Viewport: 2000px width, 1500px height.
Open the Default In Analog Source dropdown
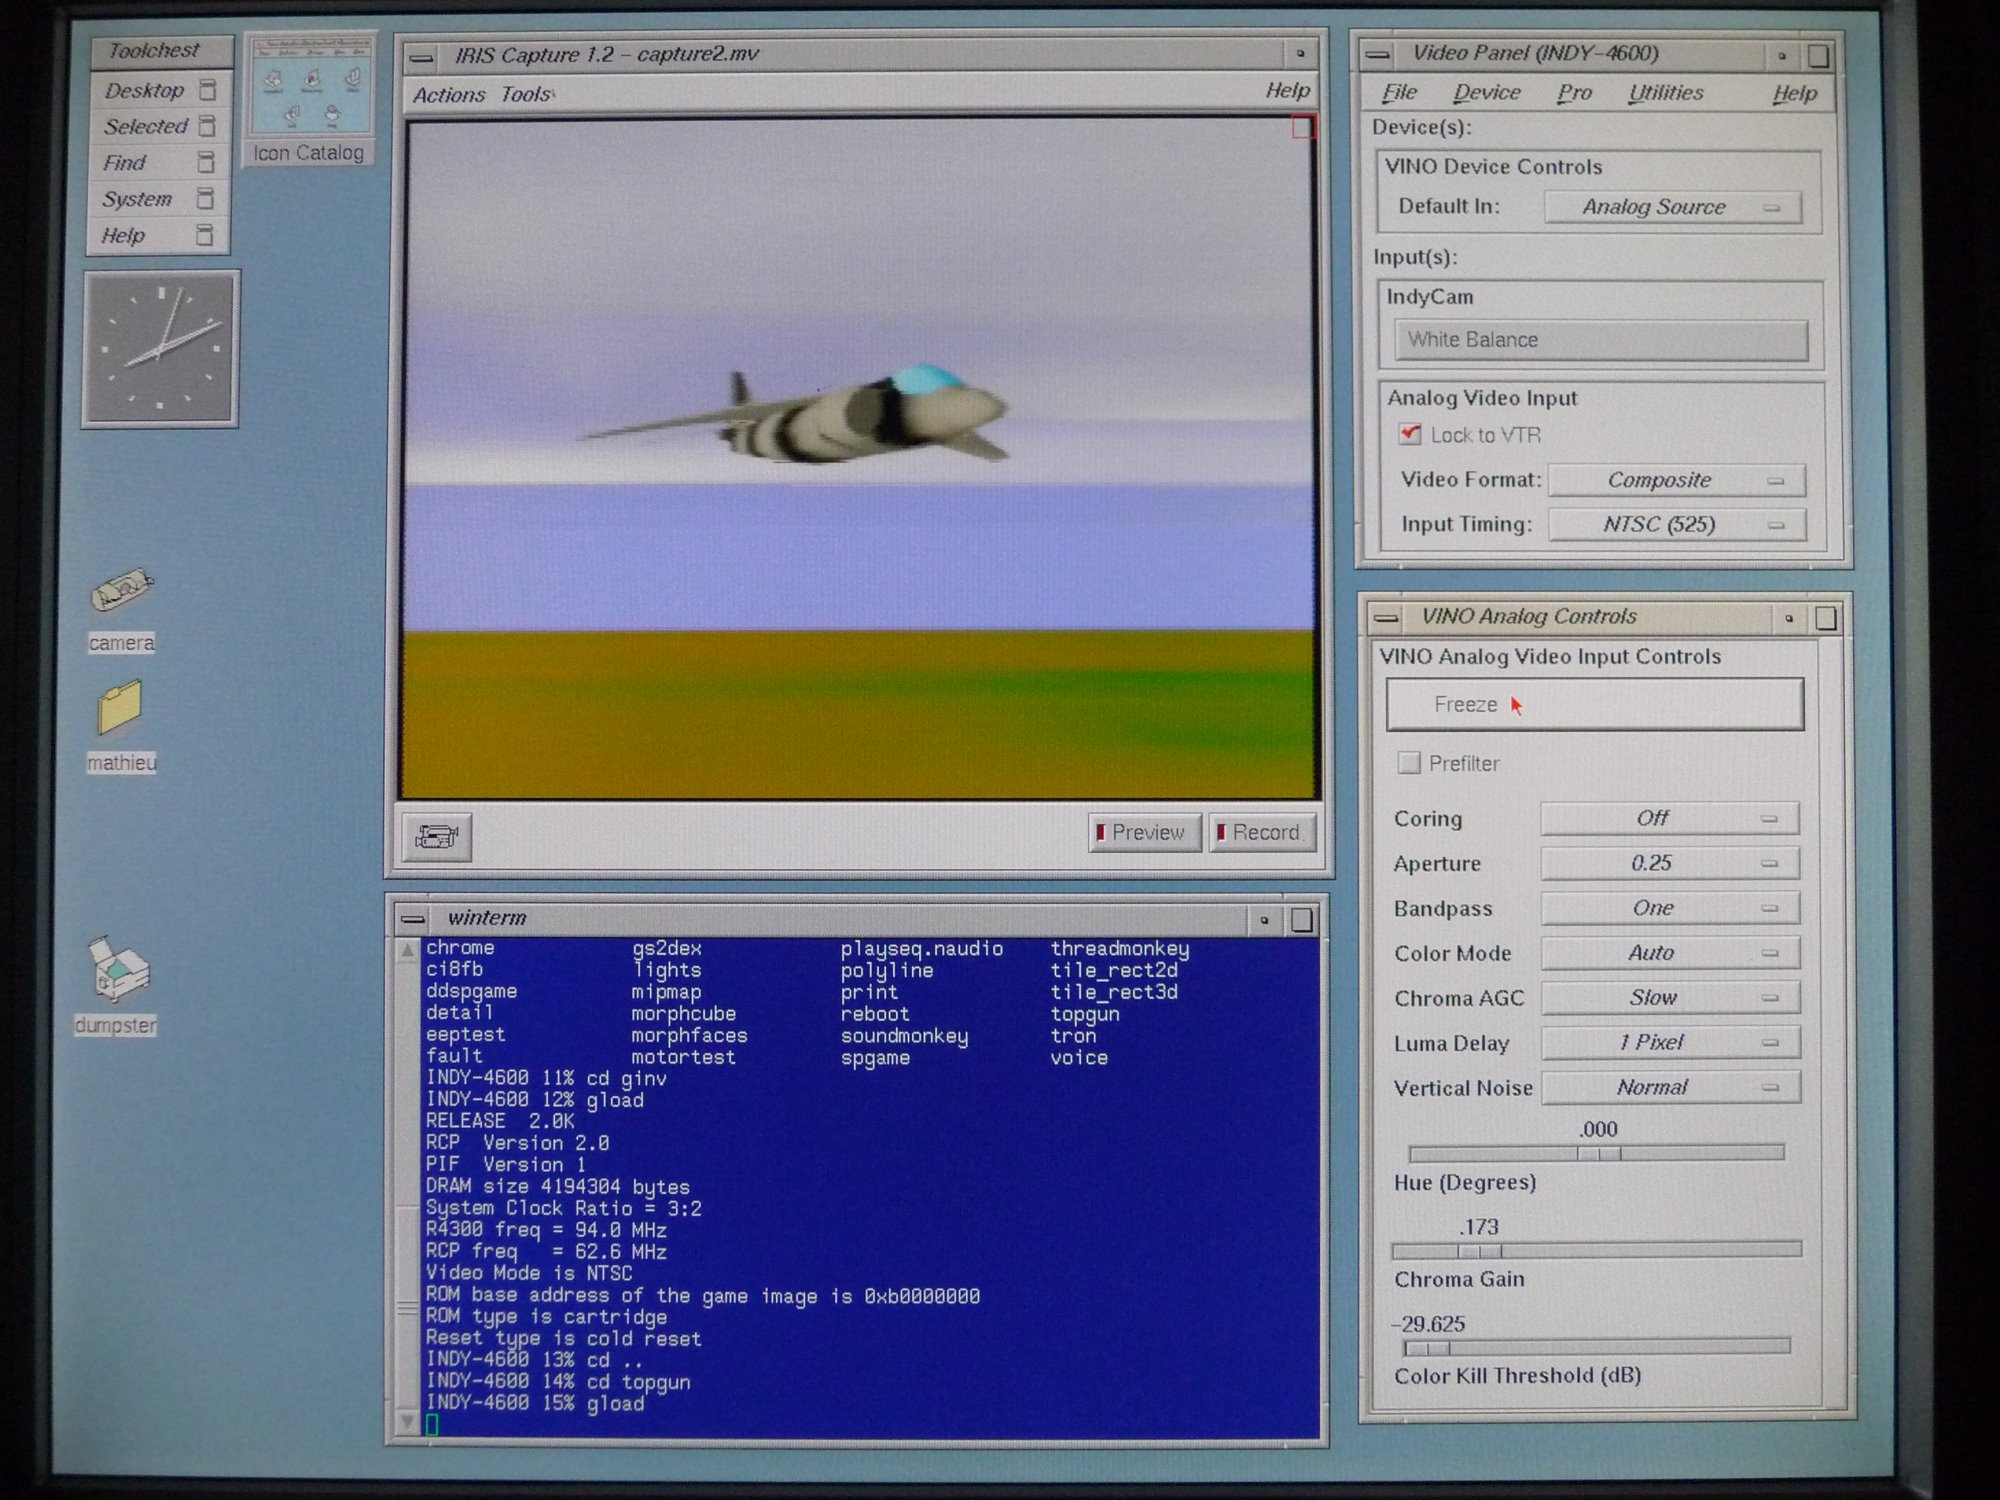click(x=1673, y=207)
